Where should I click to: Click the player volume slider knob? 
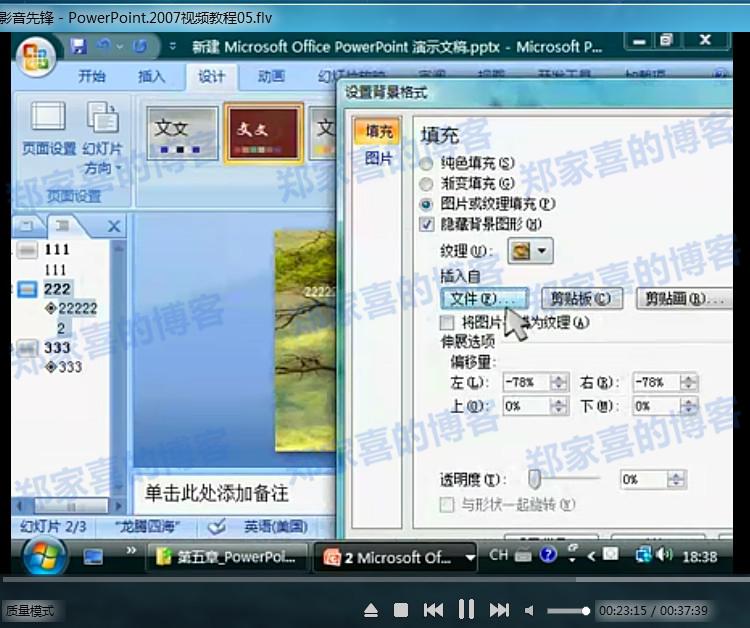(x=585, y=611)
